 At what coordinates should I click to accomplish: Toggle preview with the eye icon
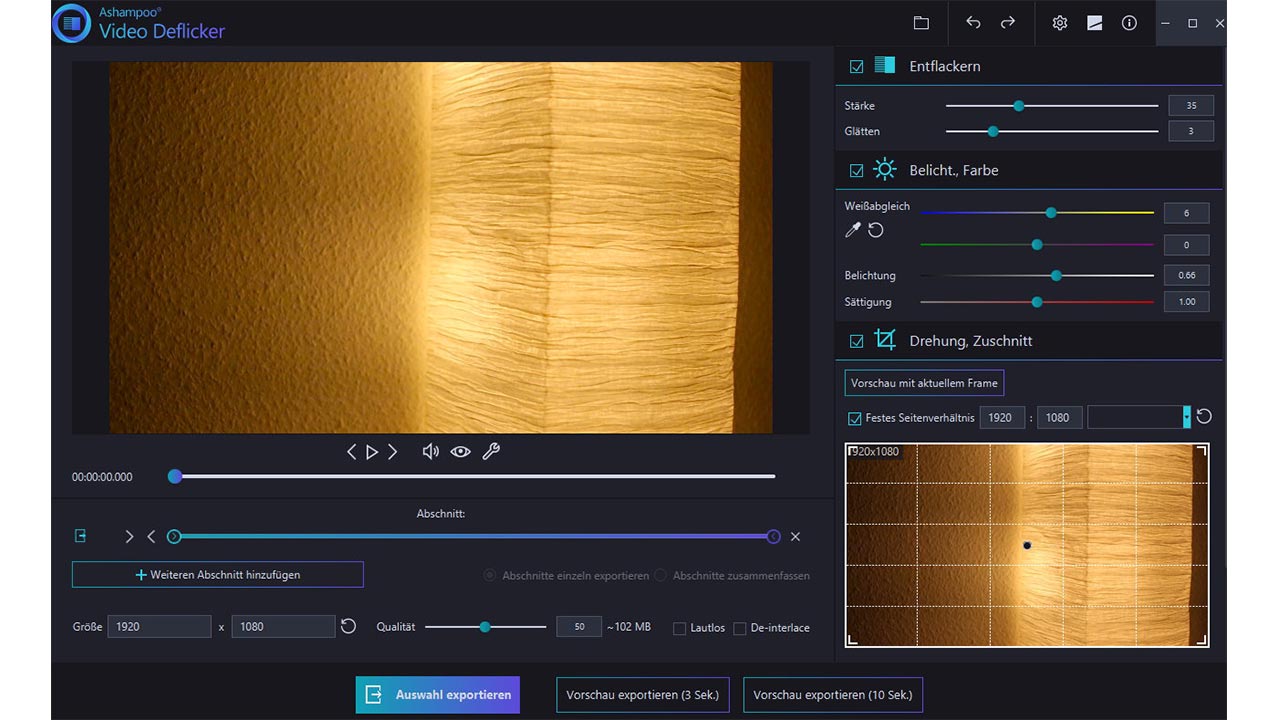[460, 452]
